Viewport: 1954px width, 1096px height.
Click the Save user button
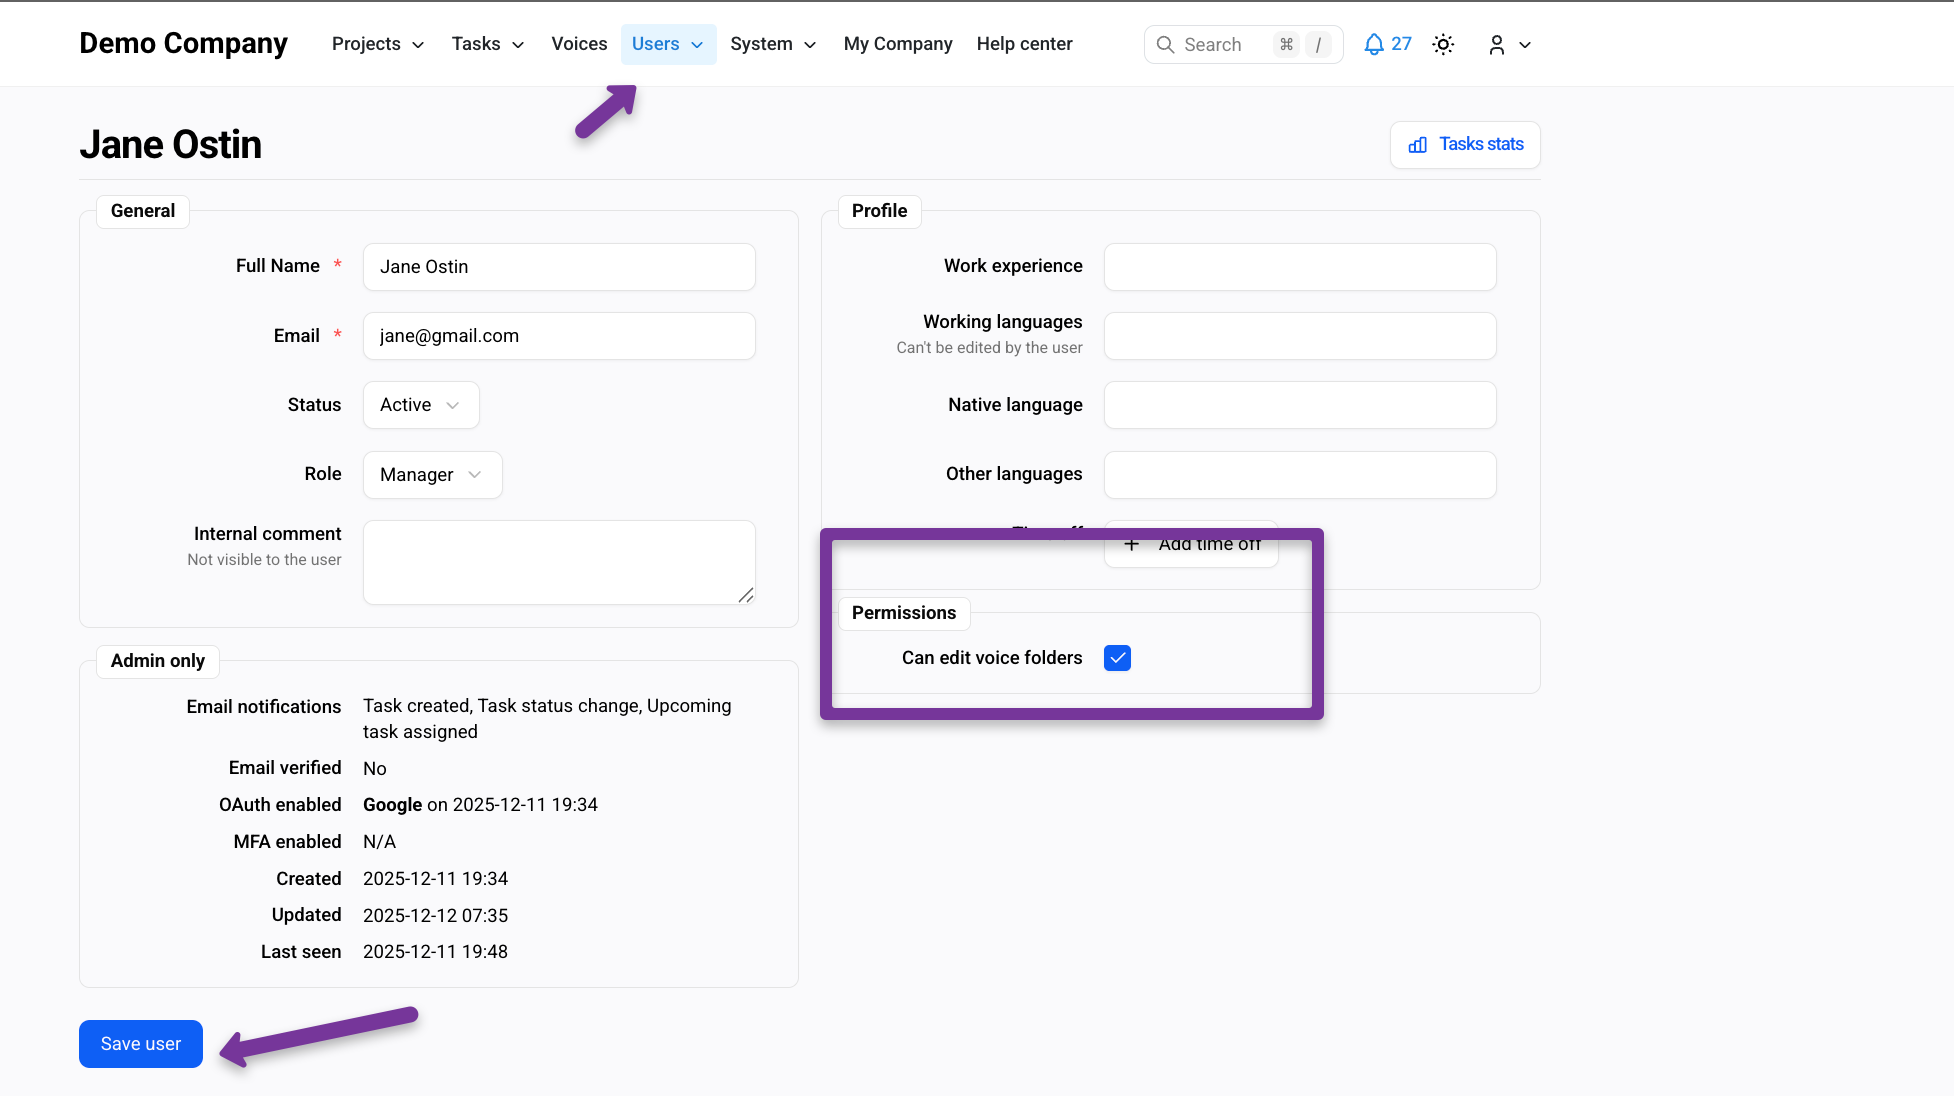coord(141,1044)
